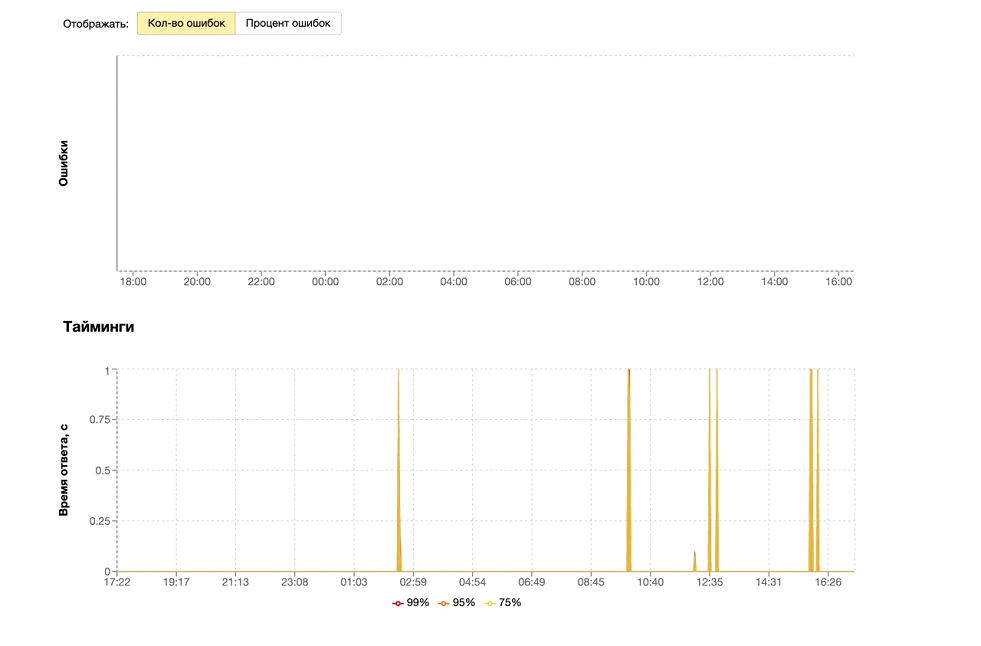The width and height of the screenshot is (981, 646).
Task: Click the yellow 75% legend marker
Action: coord(490,603)
